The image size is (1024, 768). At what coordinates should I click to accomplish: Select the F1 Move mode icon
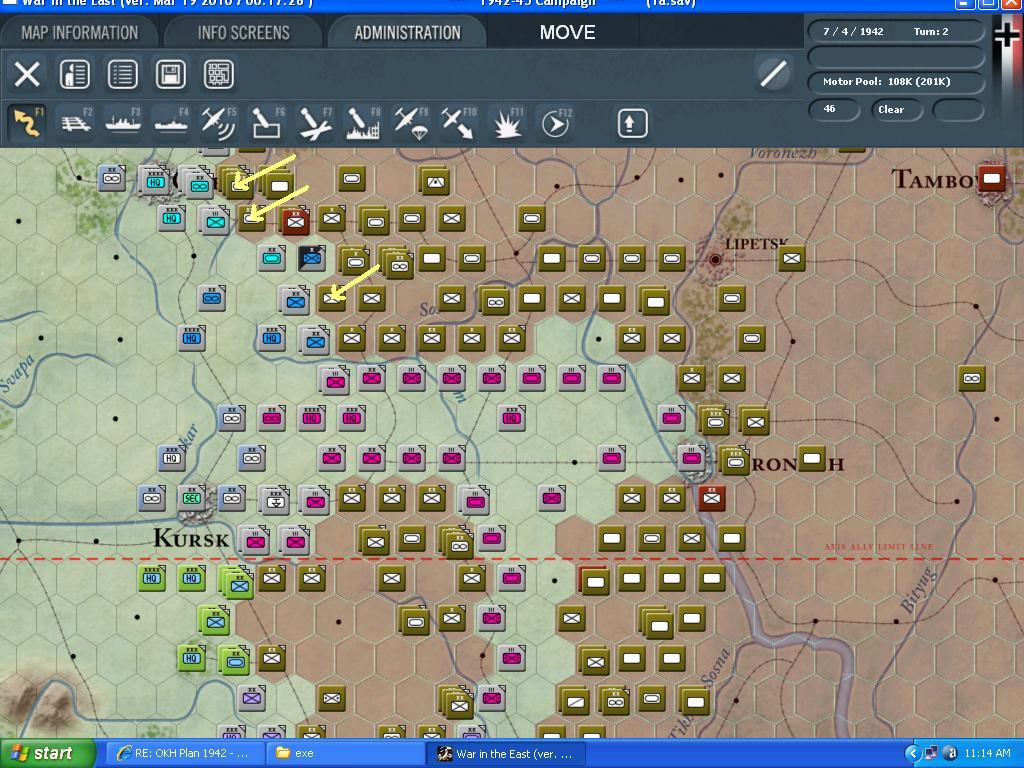click(x=27, y=122)
